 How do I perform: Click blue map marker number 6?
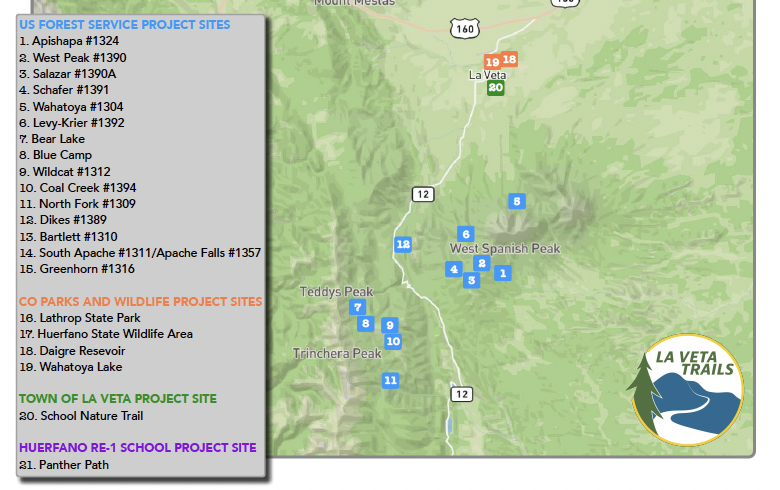(x=465, y=234)
